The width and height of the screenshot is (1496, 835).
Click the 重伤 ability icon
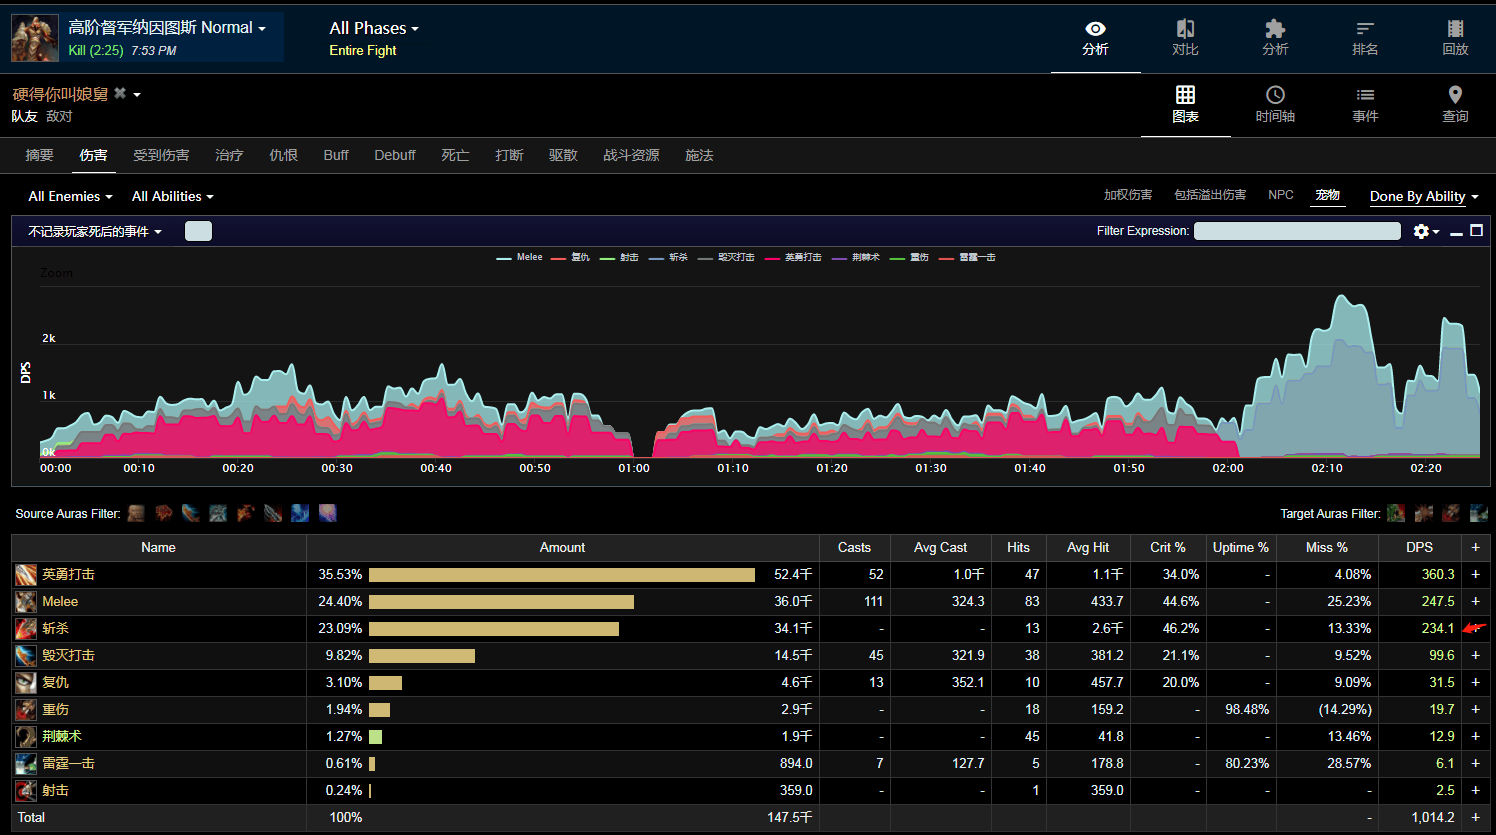[26, 710]
